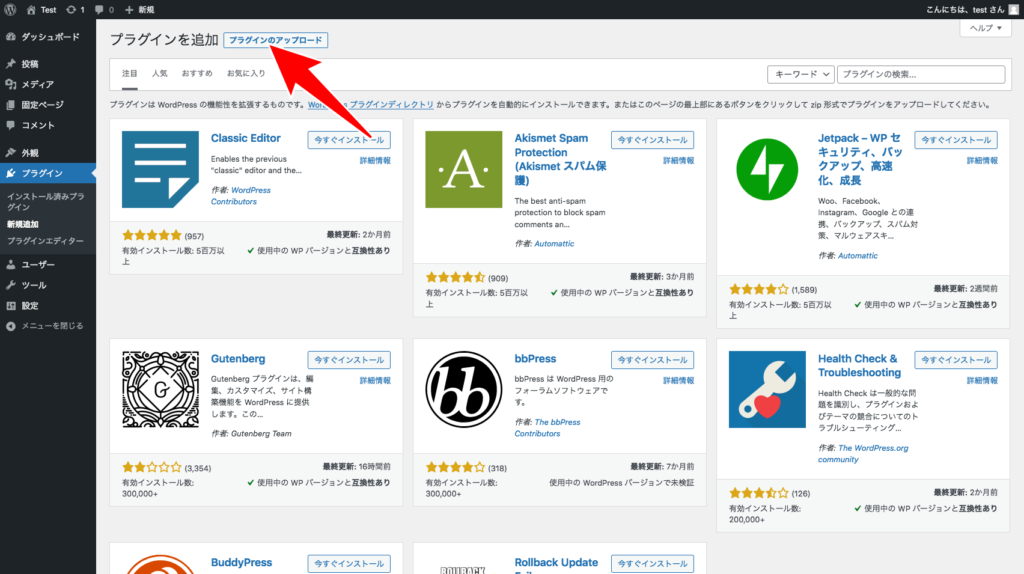Open the キーワード search type dropdown

click(x=800, y=74)
